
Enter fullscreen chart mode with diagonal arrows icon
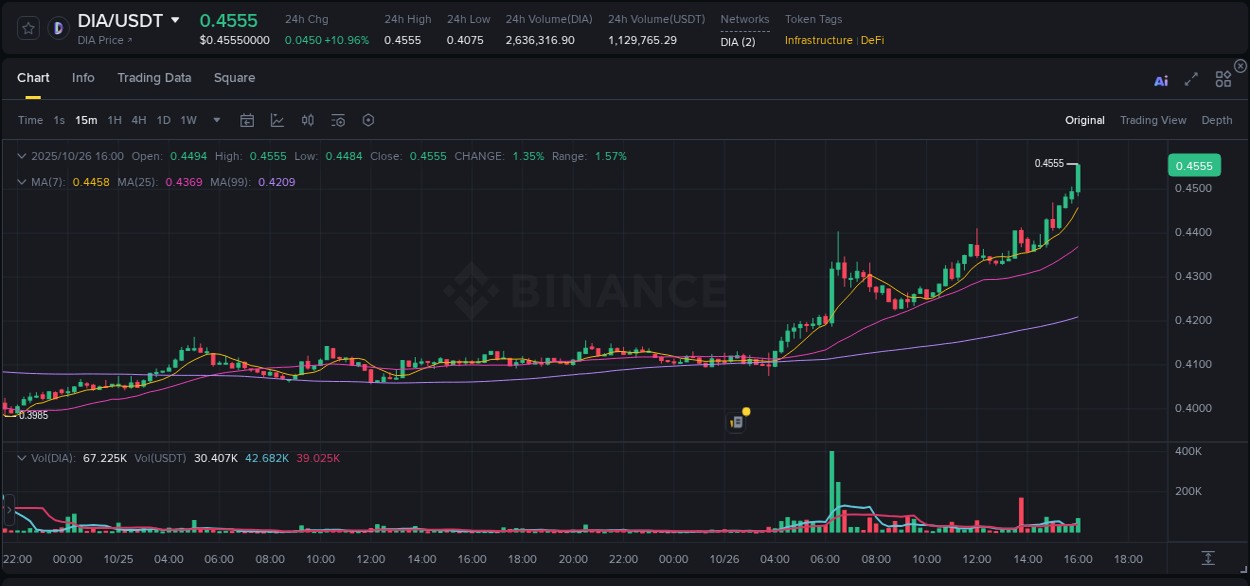pos(1191,79)
